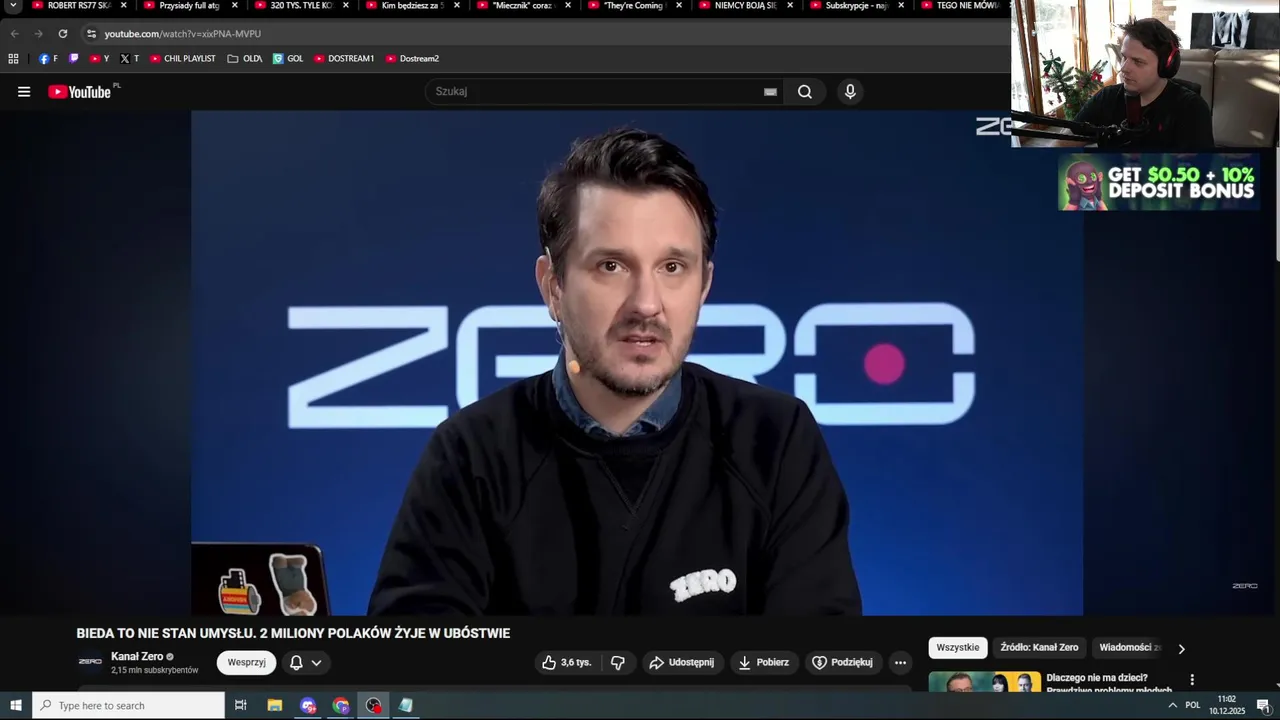Open more actions three-dot menu
This screenshot has height=720, width=1280.
click(900, 662)
